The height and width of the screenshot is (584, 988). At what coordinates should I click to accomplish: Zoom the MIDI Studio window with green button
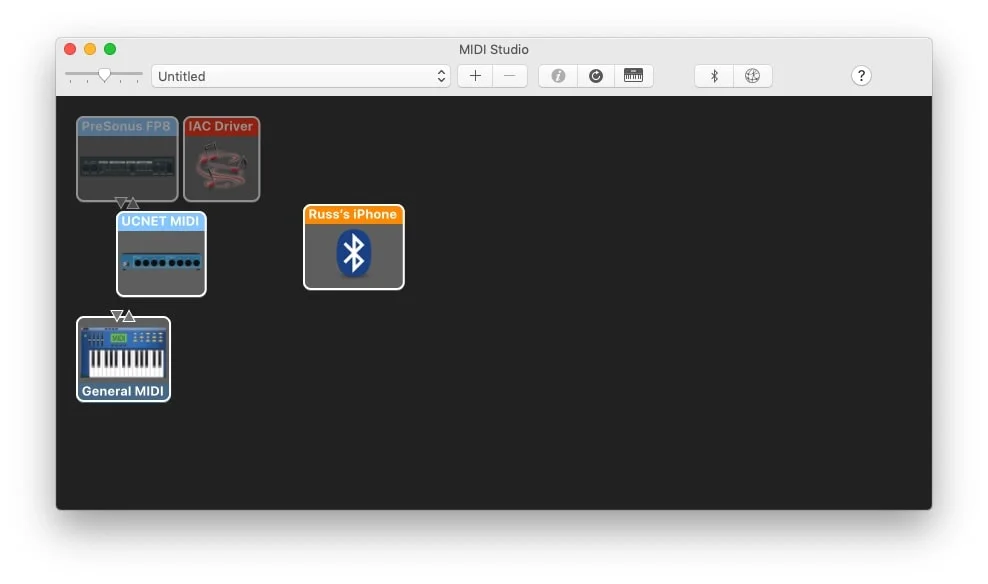(110, 49)
